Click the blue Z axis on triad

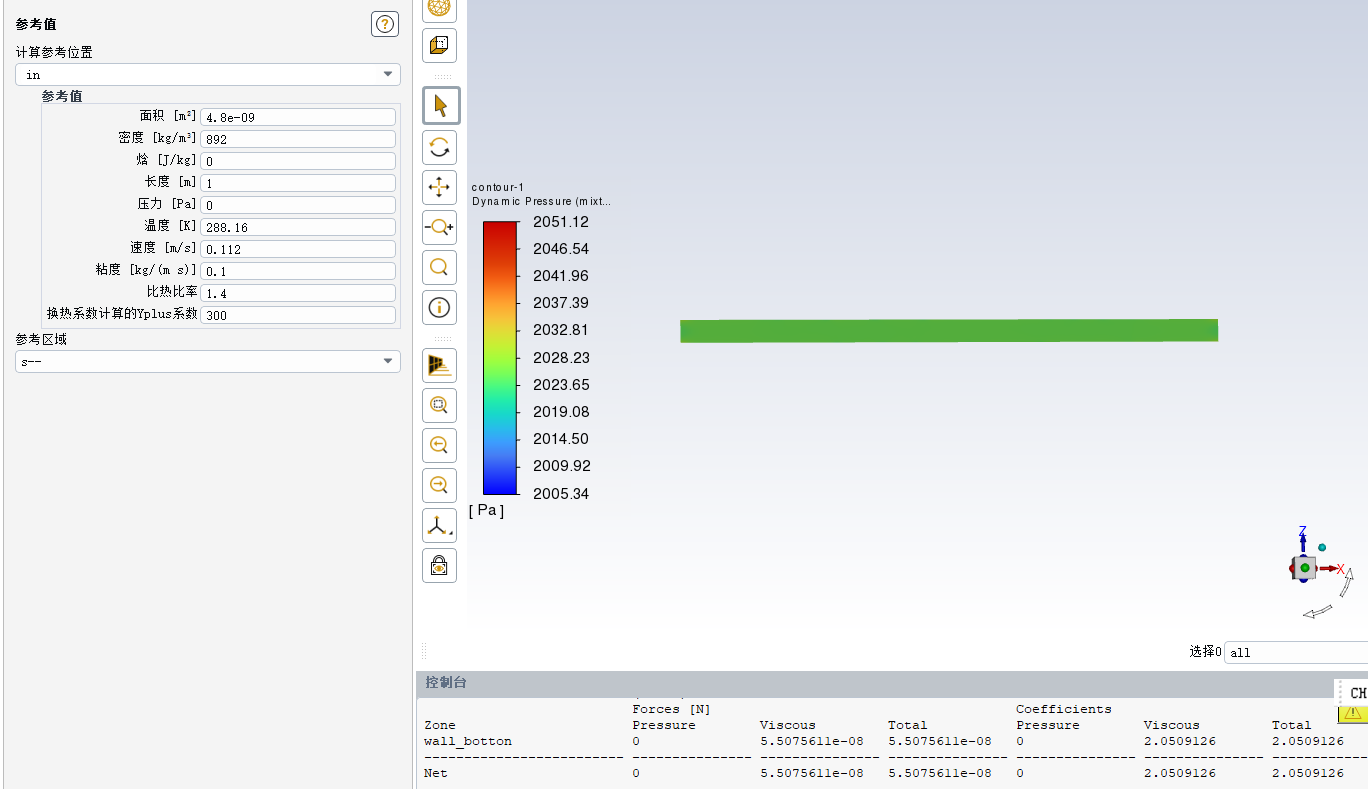point(1303,534)
